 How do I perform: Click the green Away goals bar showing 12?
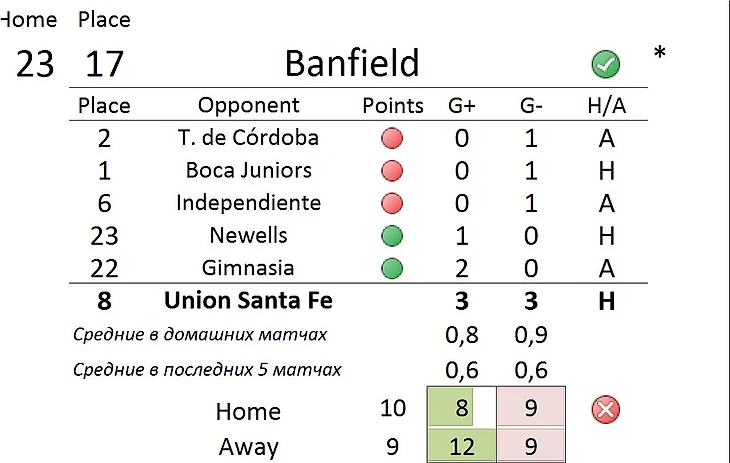click(461, 445)
